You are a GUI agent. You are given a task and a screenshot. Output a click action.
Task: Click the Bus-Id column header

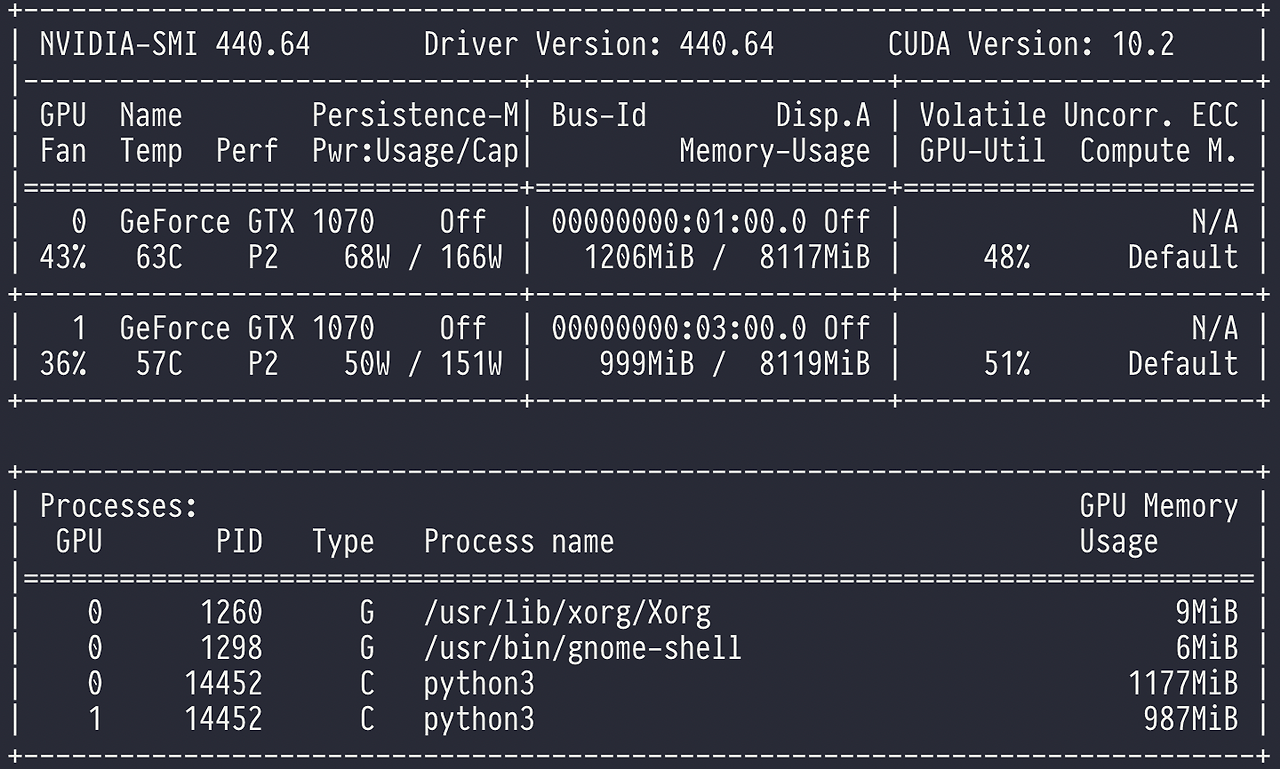[599, 116]
